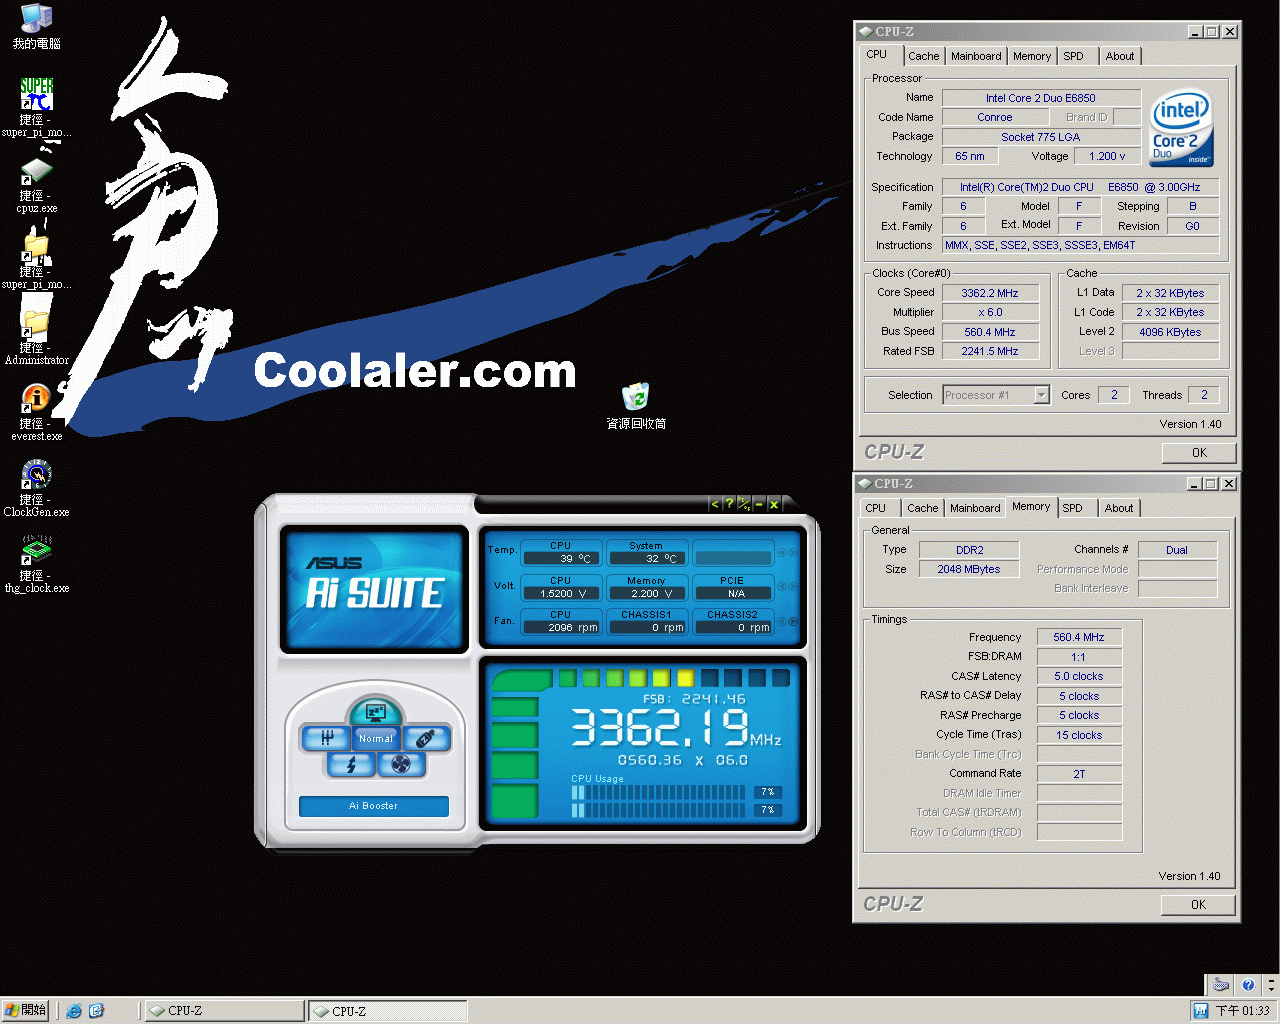The height and width of the screenshot is (1024, 1280).
Task: Click the second quick launch icon on taskbar
Action: [x=97, y=1011]
